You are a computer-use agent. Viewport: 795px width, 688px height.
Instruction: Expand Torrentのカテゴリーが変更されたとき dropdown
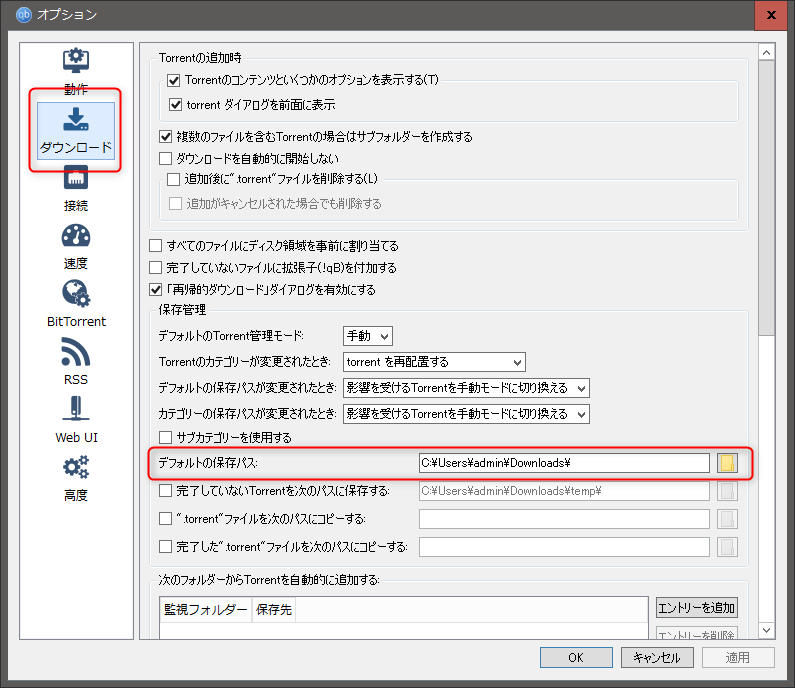click(434, 362)
